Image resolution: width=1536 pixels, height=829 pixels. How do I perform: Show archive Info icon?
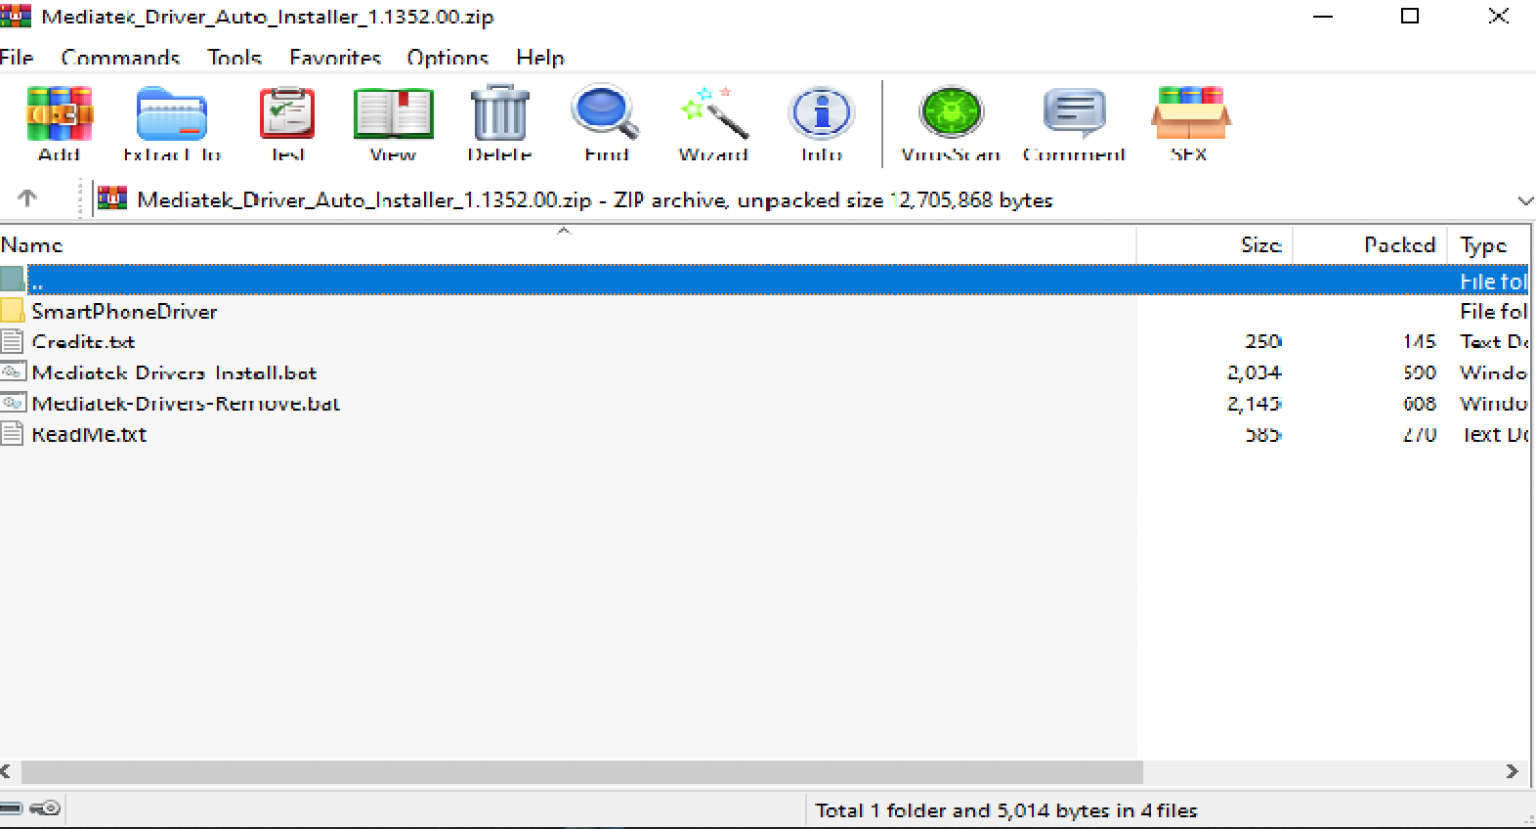click(820, 115)
